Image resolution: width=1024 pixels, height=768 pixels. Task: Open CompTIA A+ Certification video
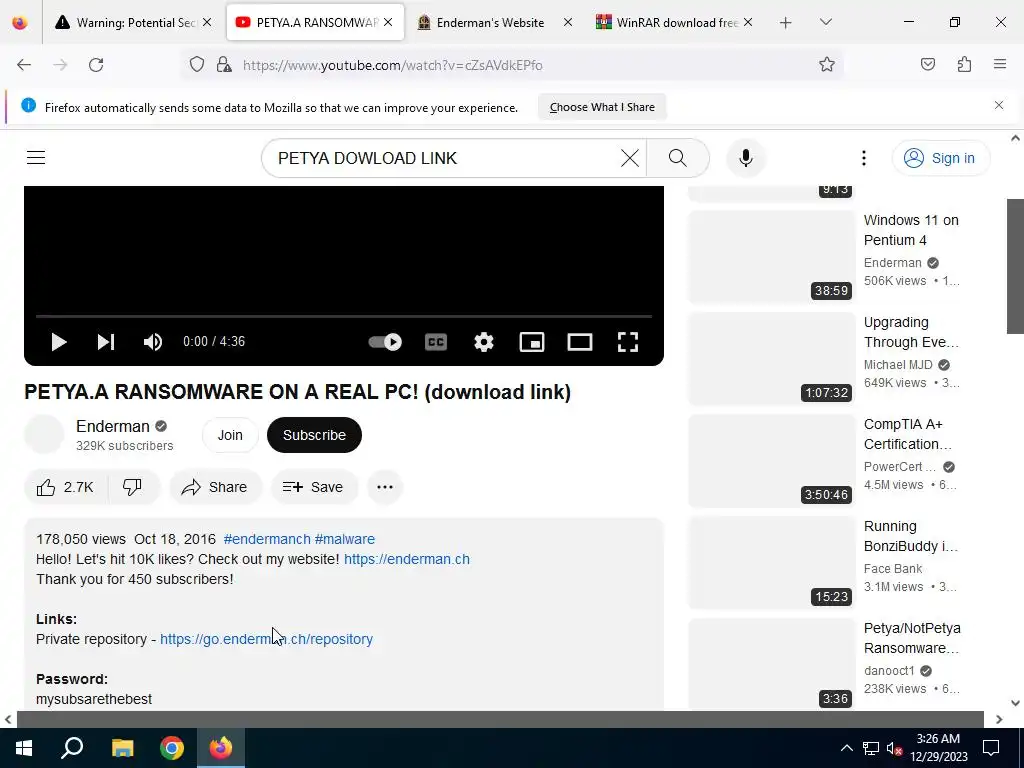[908, 434]
